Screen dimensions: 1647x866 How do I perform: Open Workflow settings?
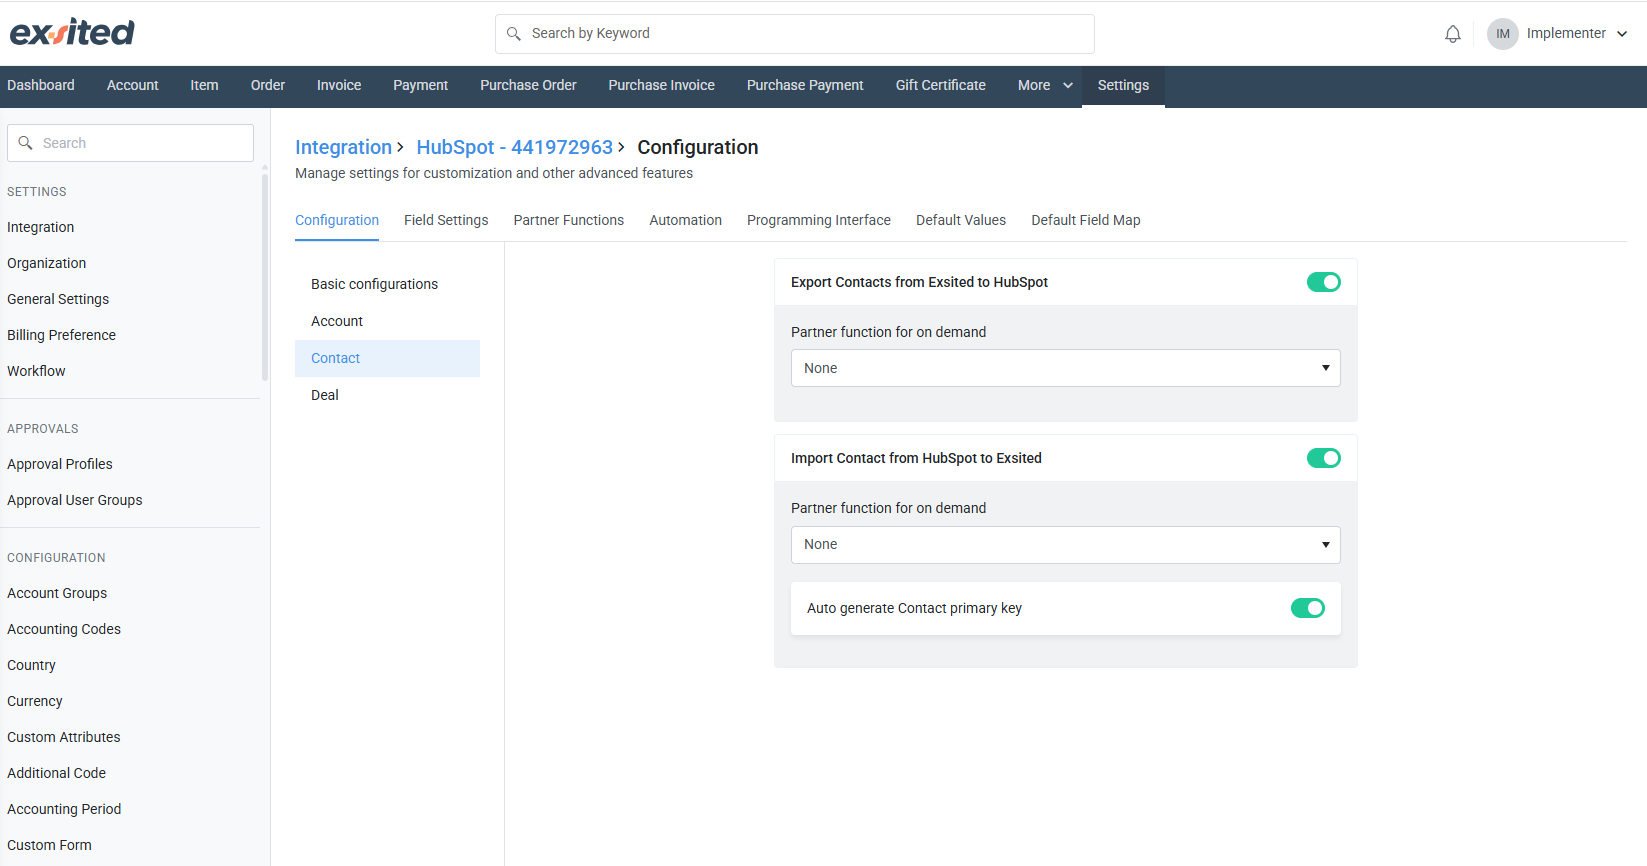tap(36, 371)
